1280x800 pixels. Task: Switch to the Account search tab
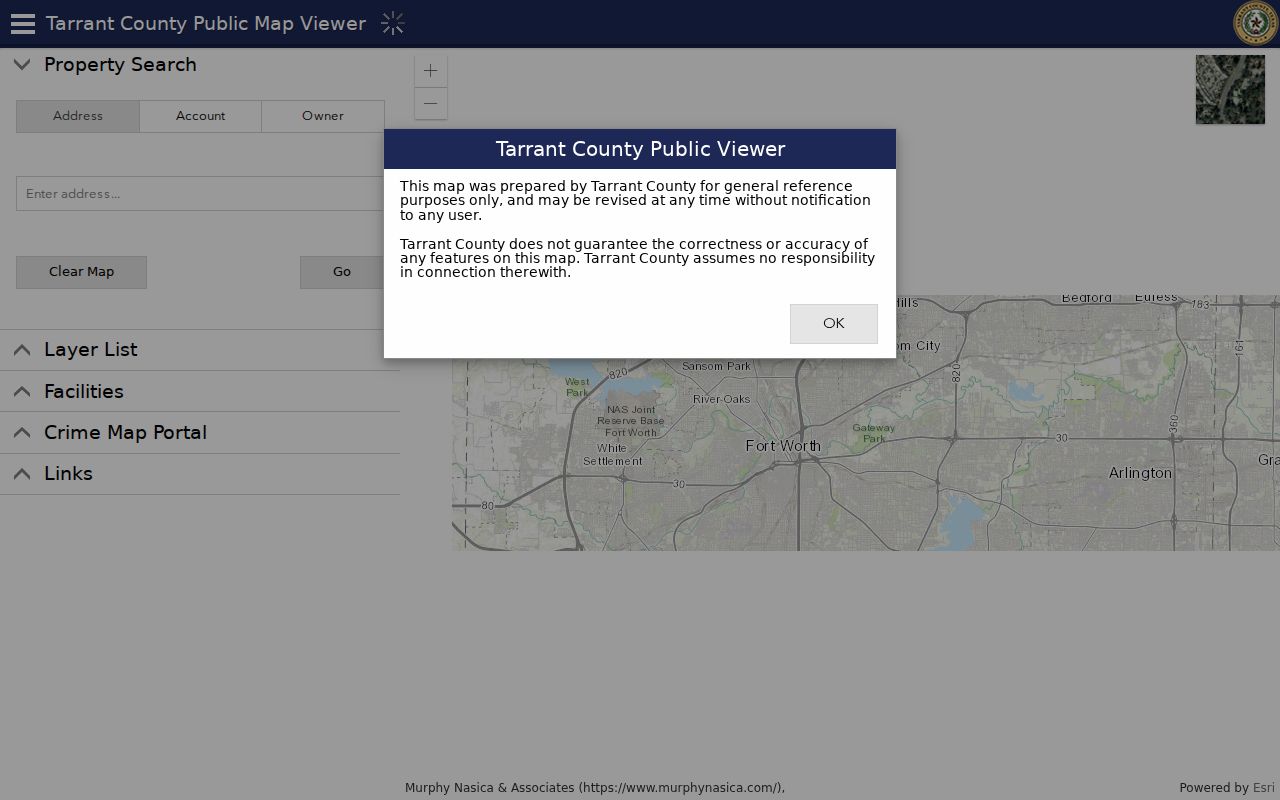click(x=200, y=116)
